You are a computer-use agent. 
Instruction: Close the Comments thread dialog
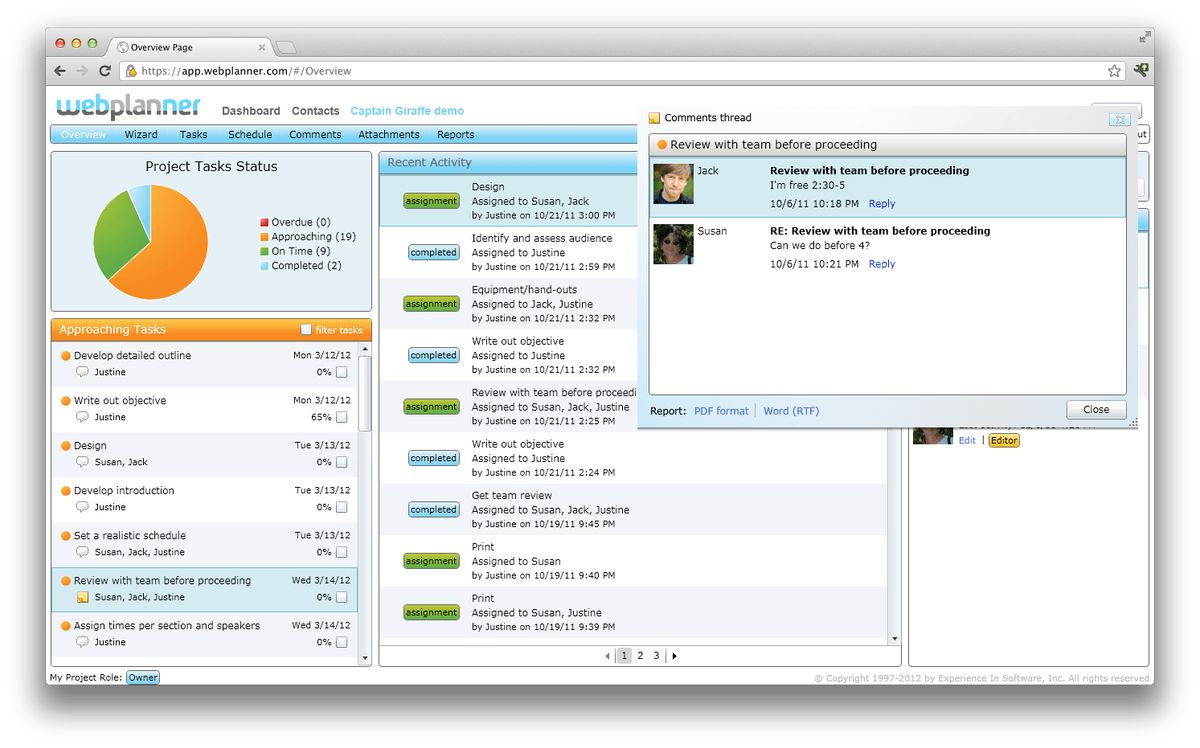tap(1095, 409)
